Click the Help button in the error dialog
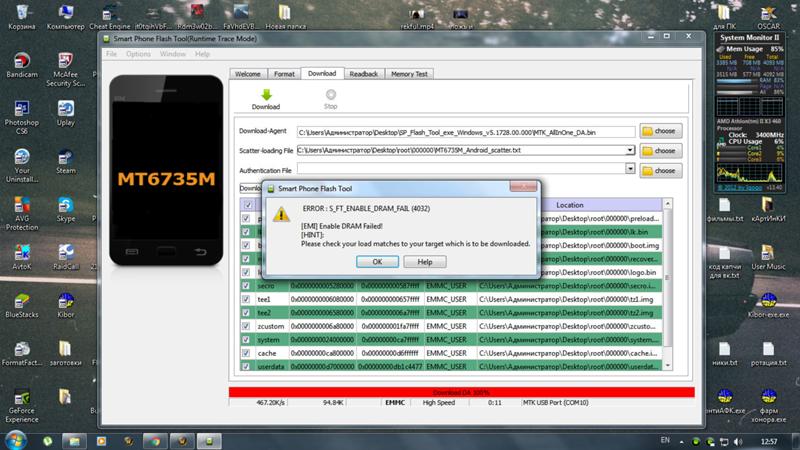Viewport: 800px width, 450px height. (x=424, y=262)
